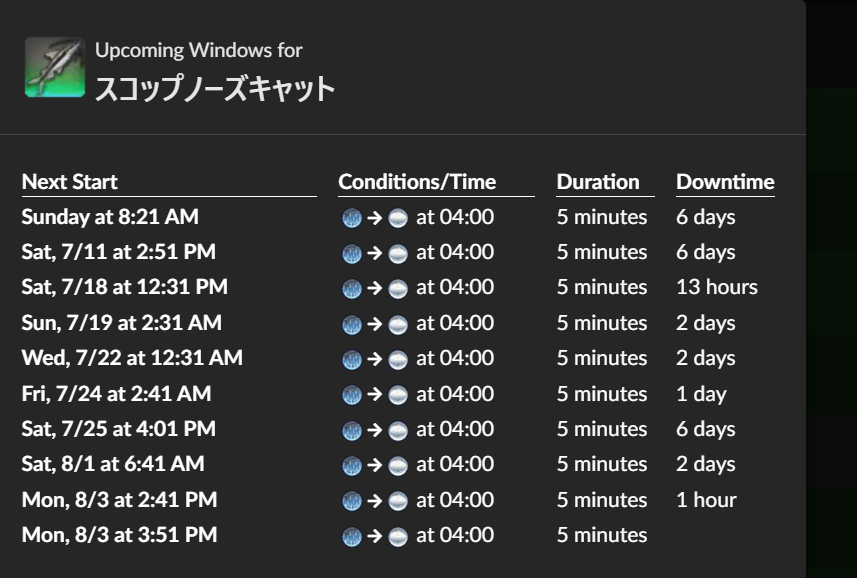The image size is (857, 578).
Task: Click the スコップノーズキャット title text
Action: click(x=215, y=89)
